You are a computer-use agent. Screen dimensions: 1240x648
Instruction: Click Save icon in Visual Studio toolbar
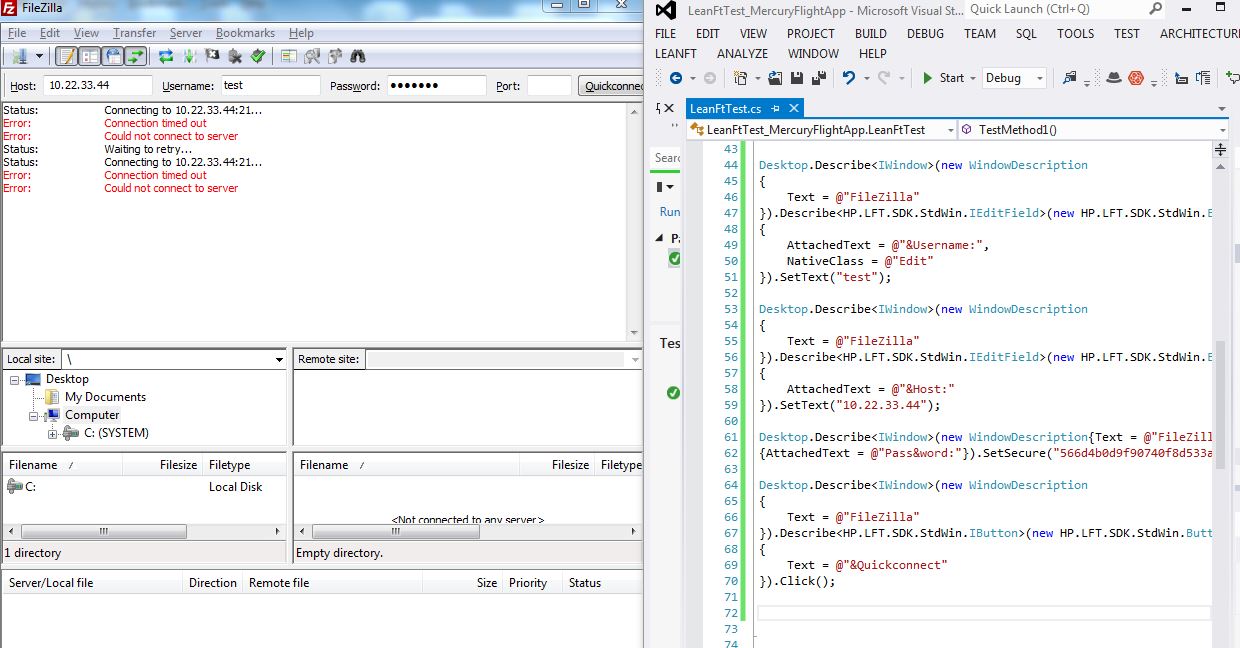pyautogui.click(x=797, y=78)
